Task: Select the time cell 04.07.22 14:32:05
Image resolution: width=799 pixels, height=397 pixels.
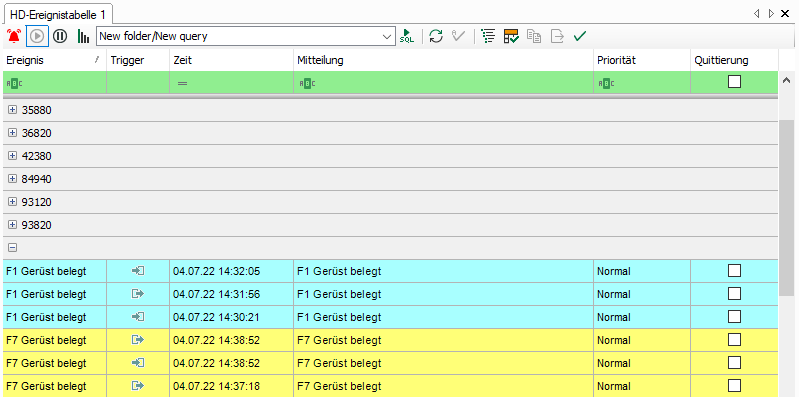Action: pos(231,271)
